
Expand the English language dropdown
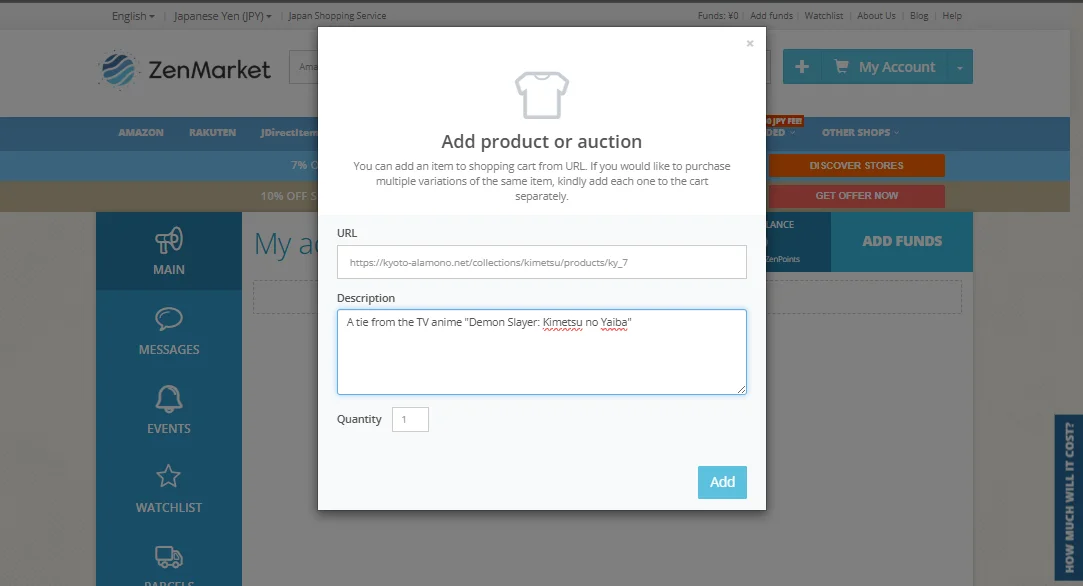click(133, 16)
